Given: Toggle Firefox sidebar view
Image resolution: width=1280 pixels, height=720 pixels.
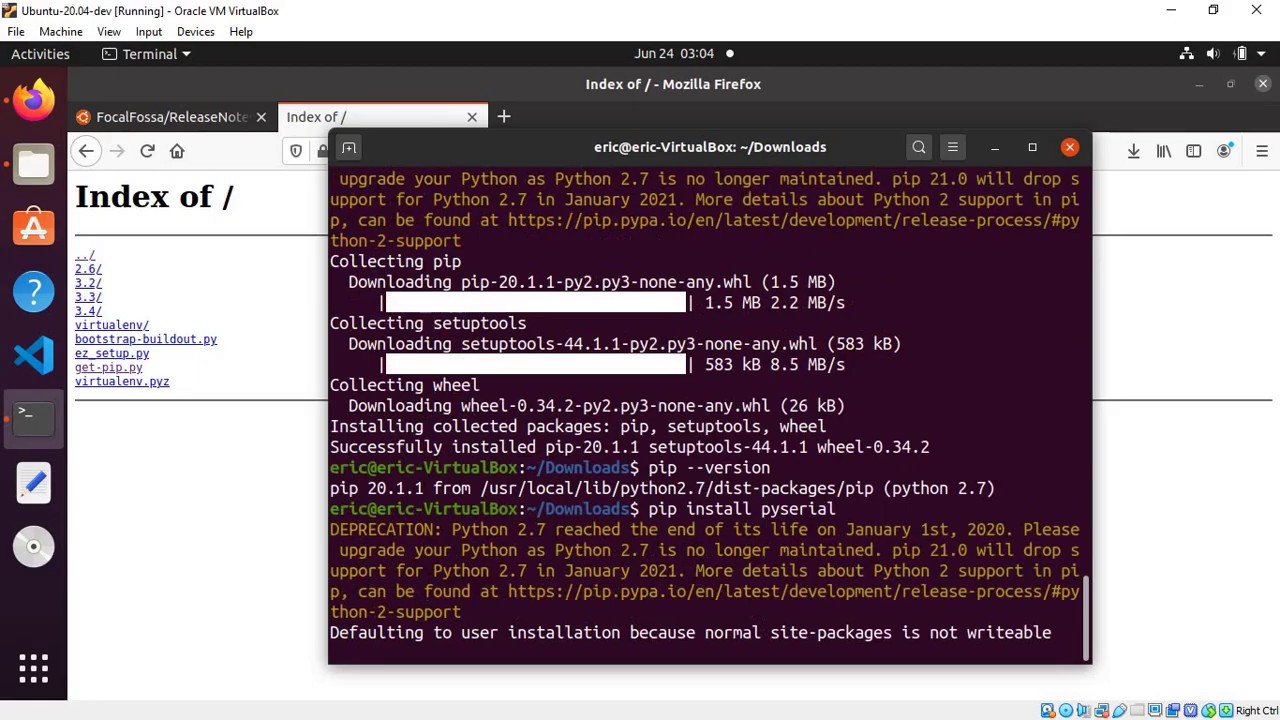Looking at the screenshot, I should pos(1193,151).
